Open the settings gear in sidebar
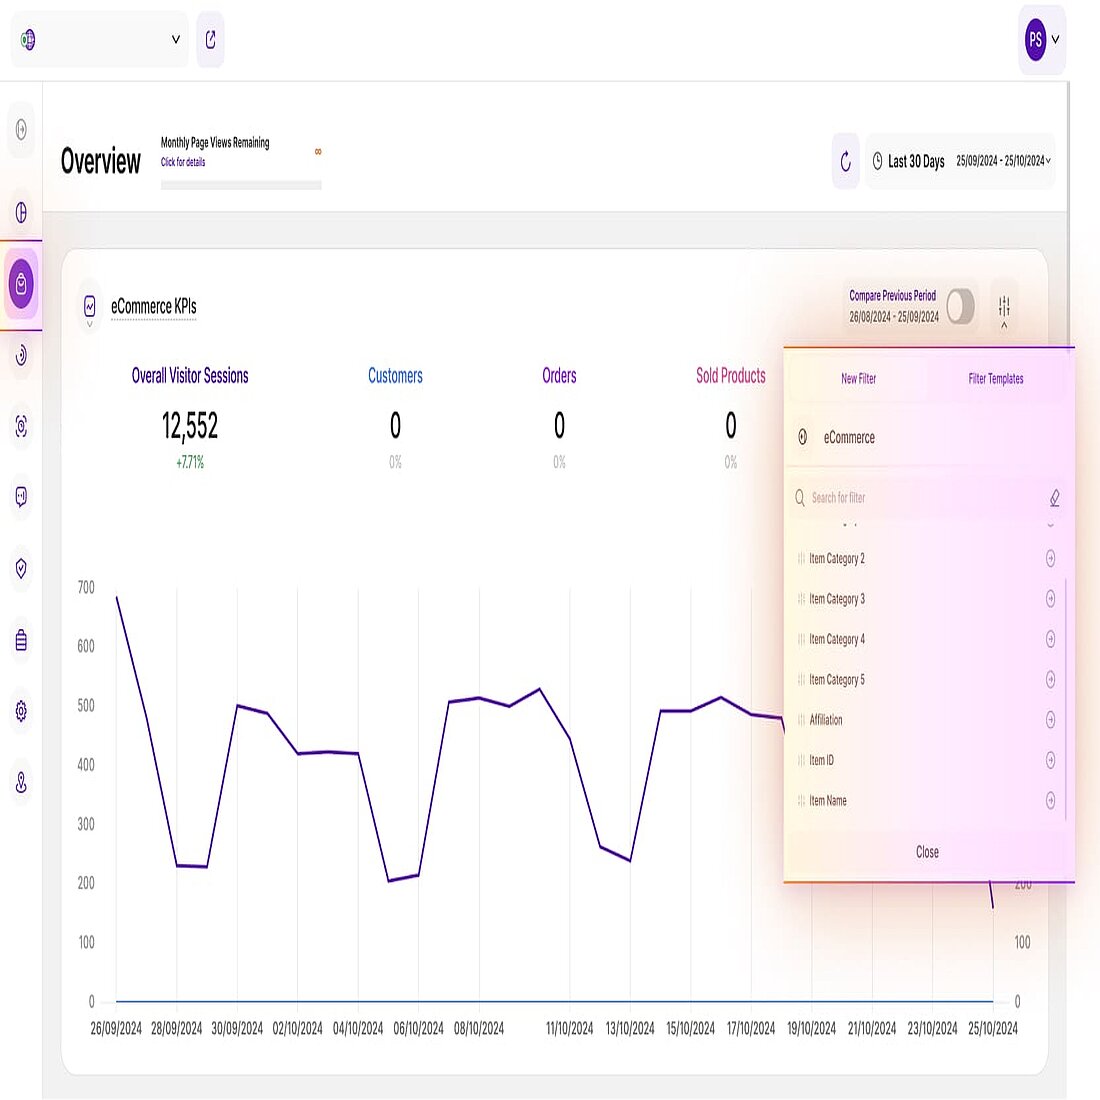The image size is (1100, 1100). coord(21,711)
